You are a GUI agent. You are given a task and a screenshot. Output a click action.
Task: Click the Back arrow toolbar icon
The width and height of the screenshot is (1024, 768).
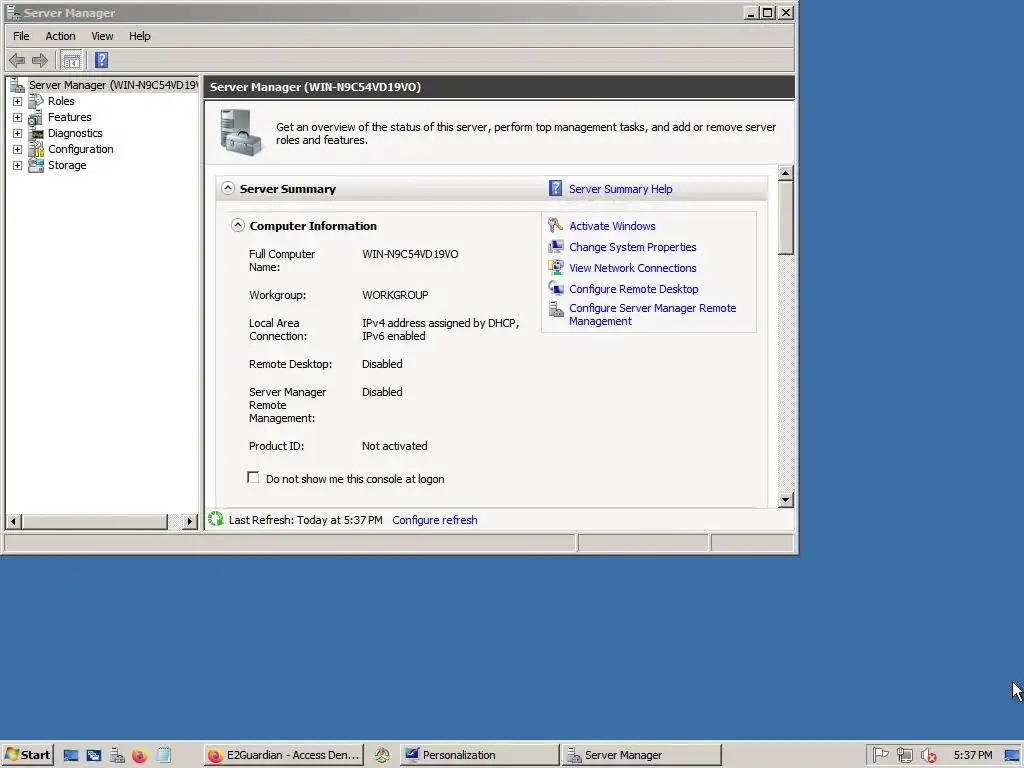point(17,61)
